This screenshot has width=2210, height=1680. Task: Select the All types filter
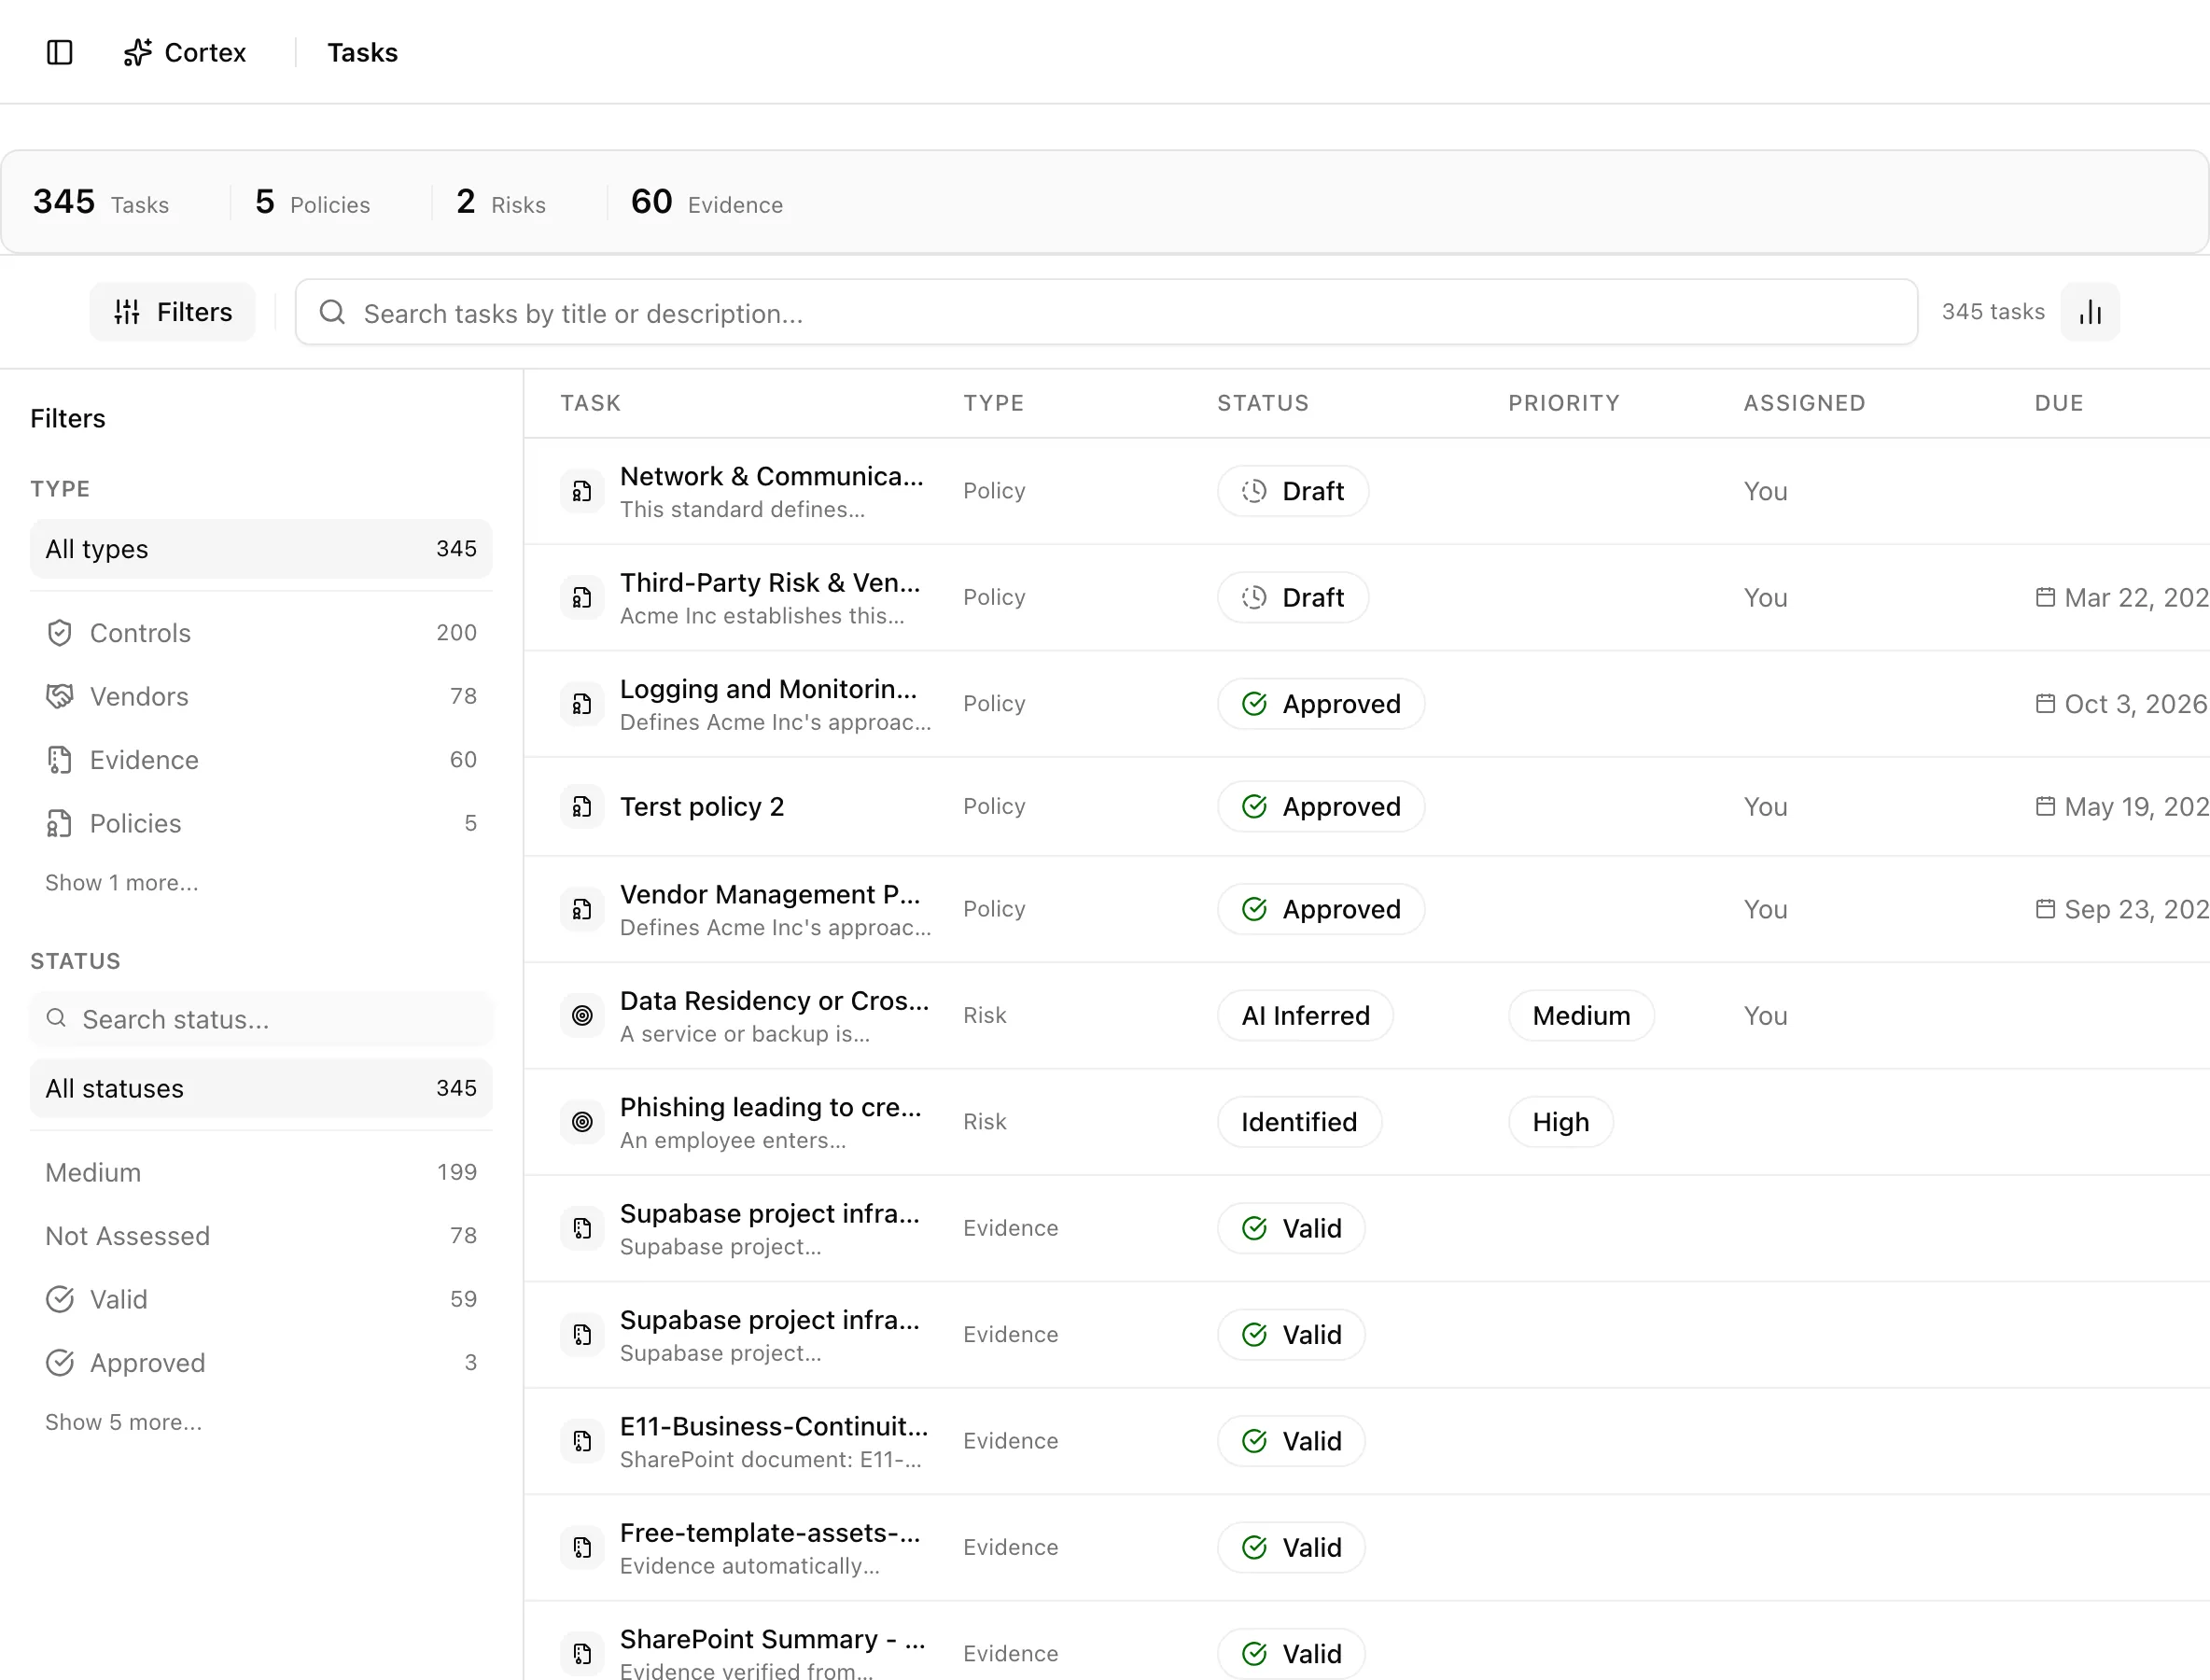tap(261, 549)
